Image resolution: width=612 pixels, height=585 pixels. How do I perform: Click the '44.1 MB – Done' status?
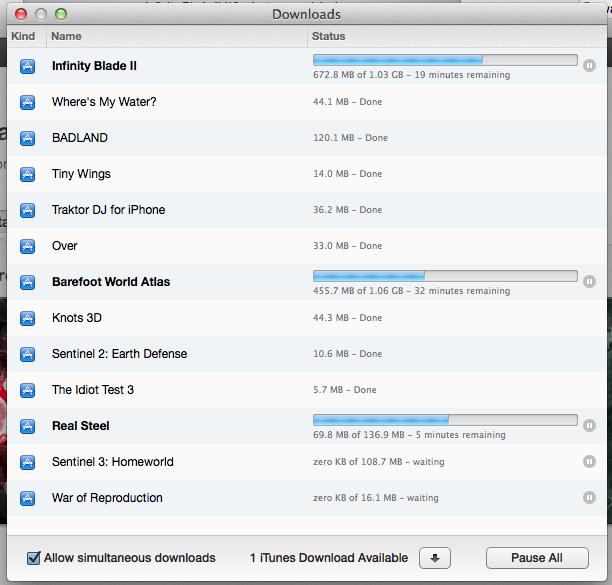347,102
